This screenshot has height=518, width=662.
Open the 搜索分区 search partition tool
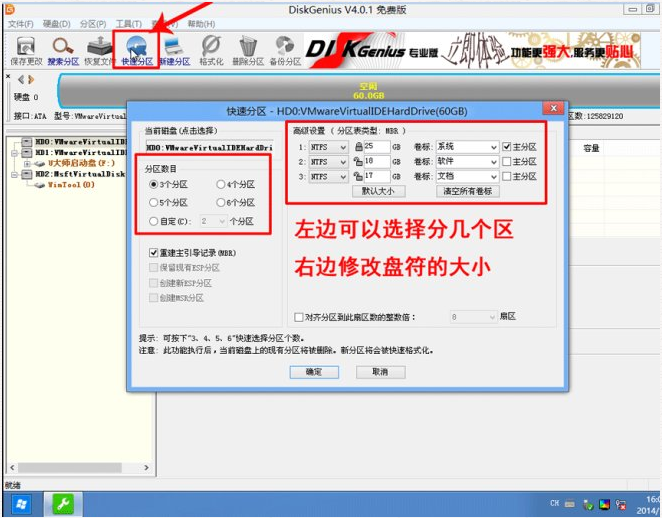tap(63, 51)
